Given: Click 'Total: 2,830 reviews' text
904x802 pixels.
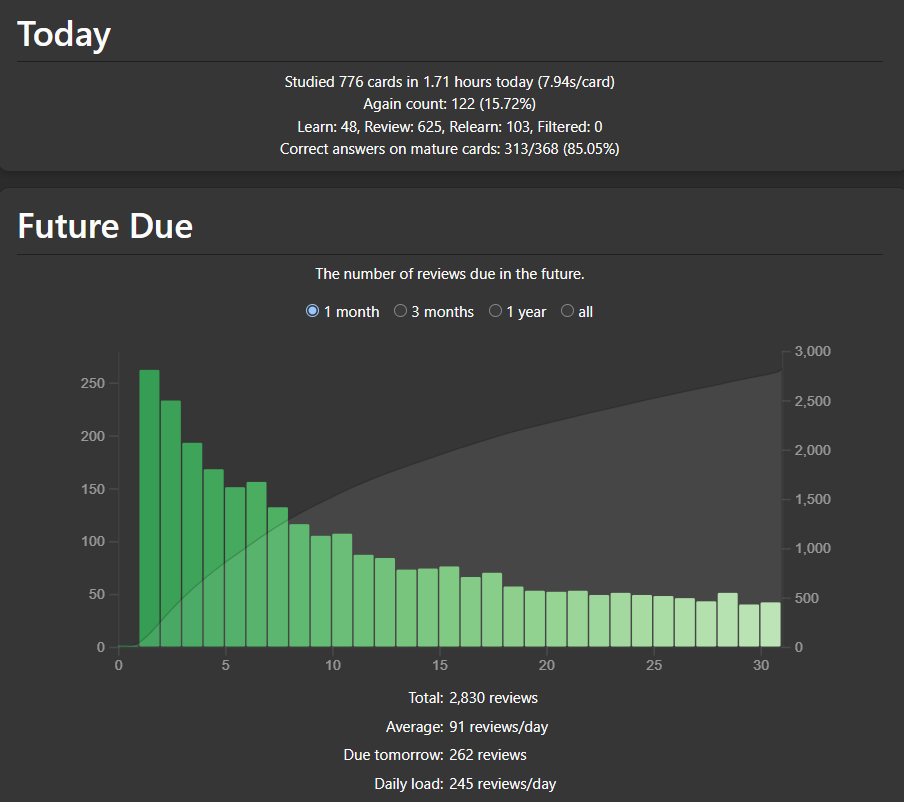Looking at the screenshot, I should click(473, 698).
